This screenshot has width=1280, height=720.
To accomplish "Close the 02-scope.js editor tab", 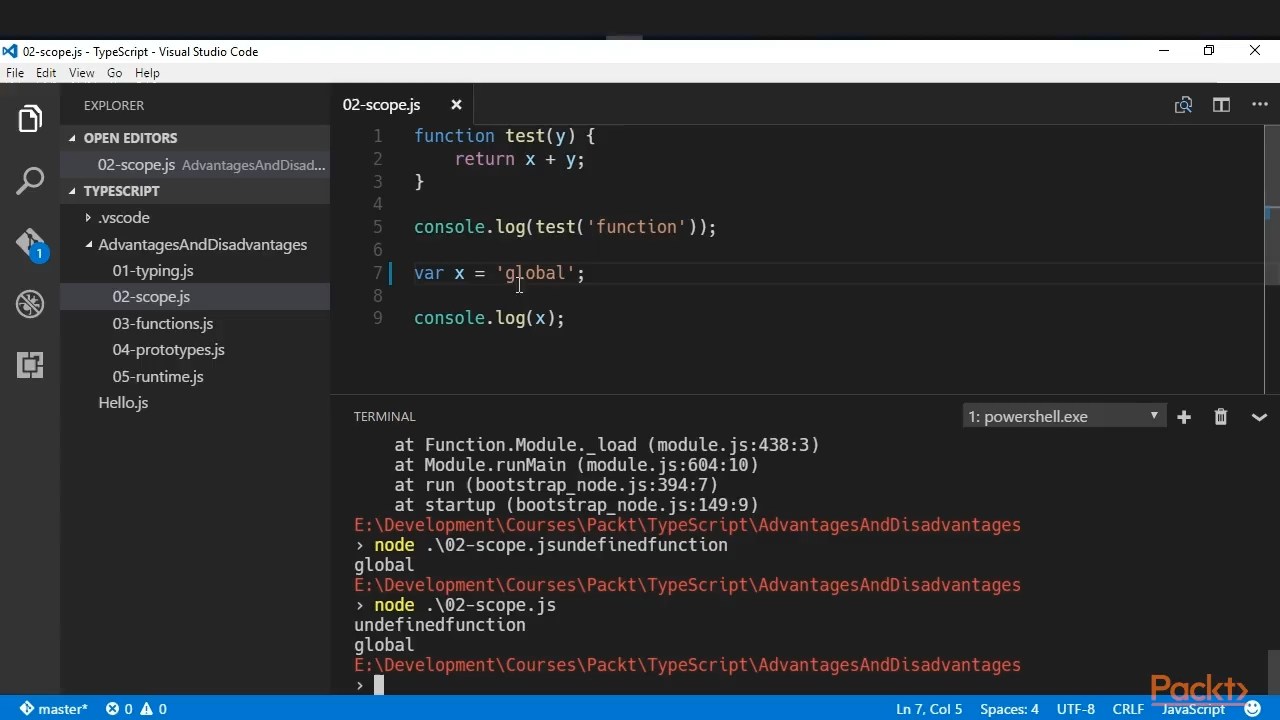I will coord(456,105).
